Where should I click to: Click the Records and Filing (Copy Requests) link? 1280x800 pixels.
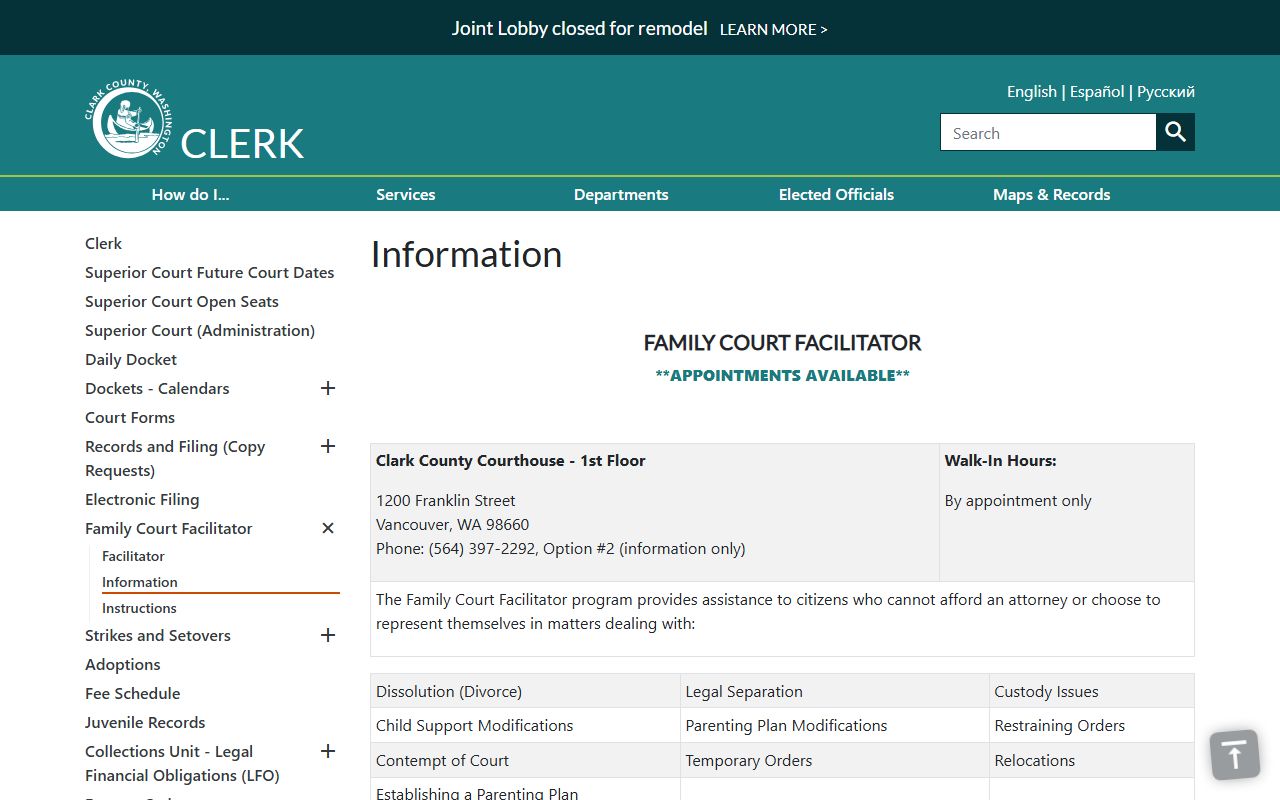pos(175,458)
